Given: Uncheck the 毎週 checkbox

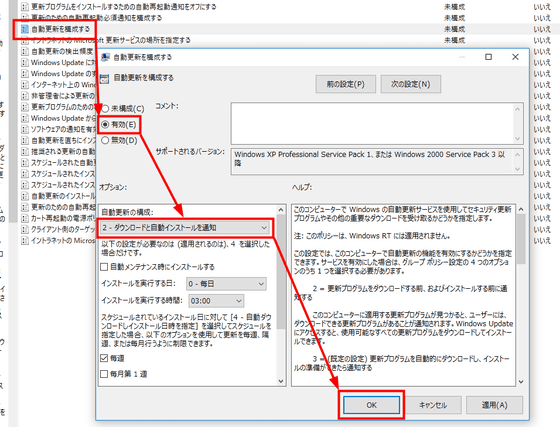Looking at the screenshot, I should click(104, 358).
